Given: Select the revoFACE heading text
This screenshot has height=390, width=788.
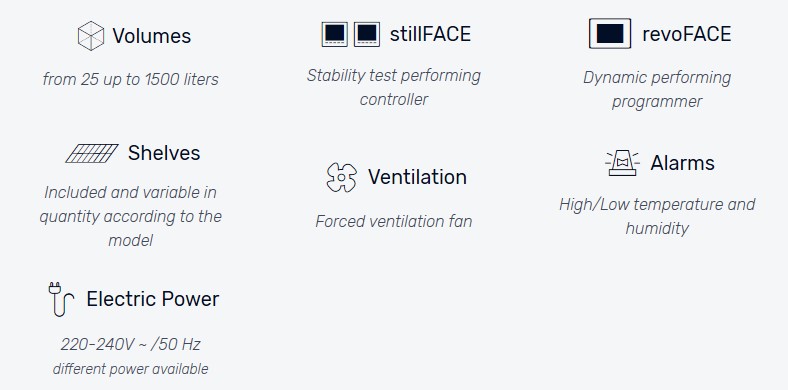Looking at the screenshot, I should [686, 34].
